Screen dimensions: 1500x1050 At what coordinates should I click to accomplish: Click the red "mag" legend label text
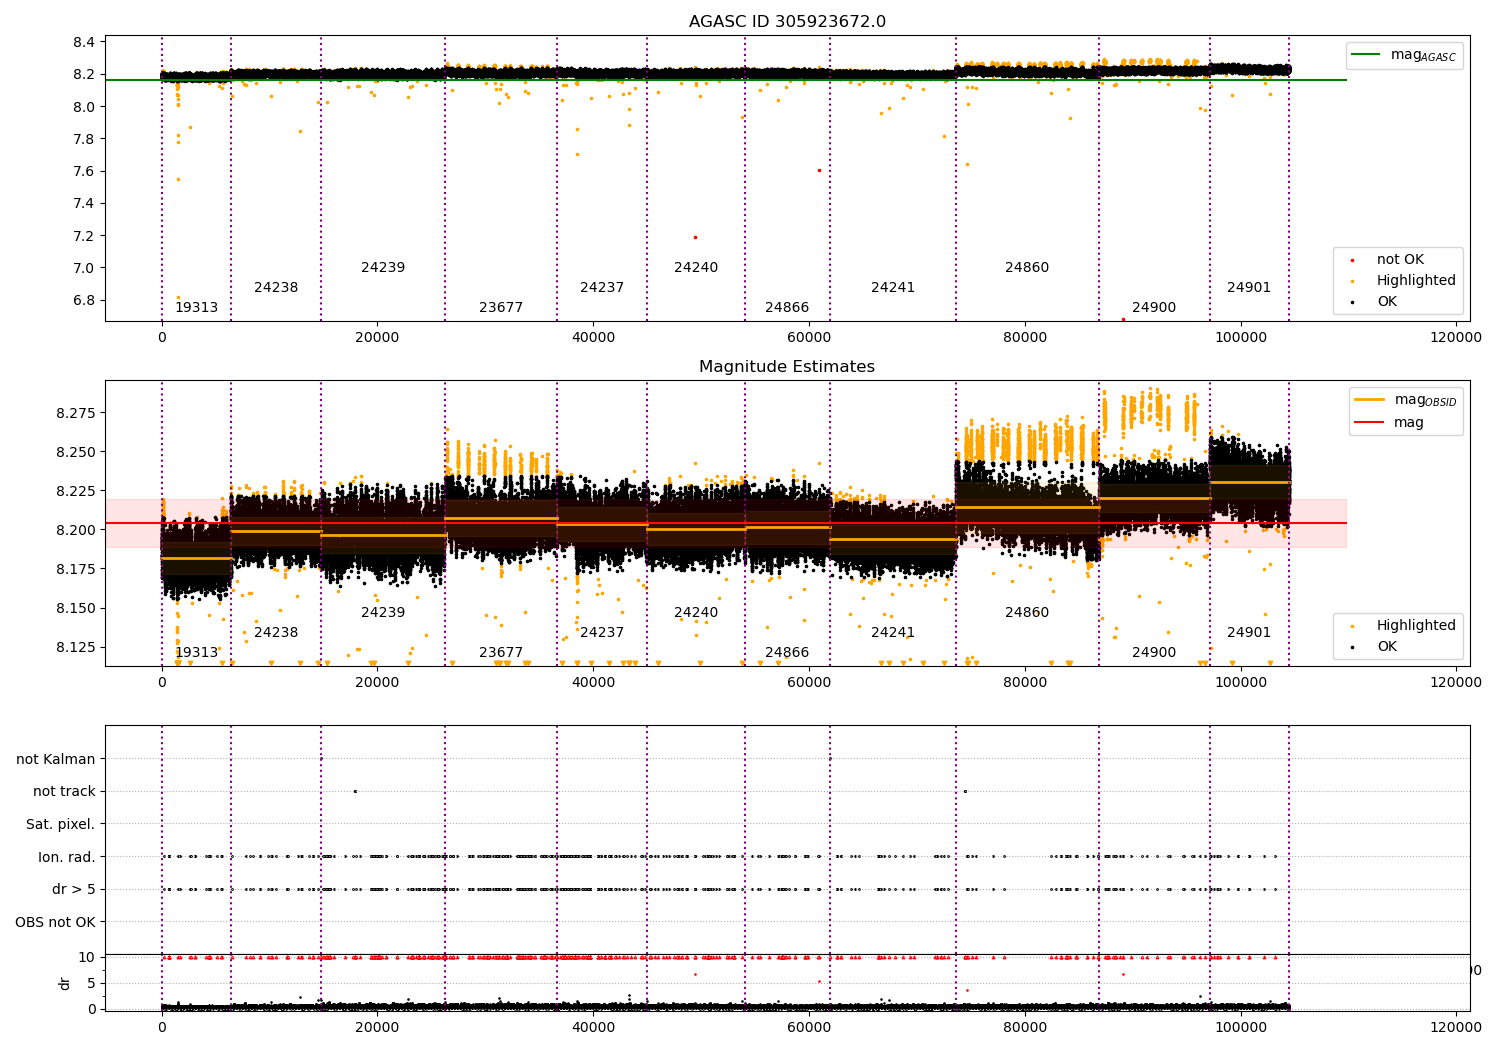tap(1409, 423)
